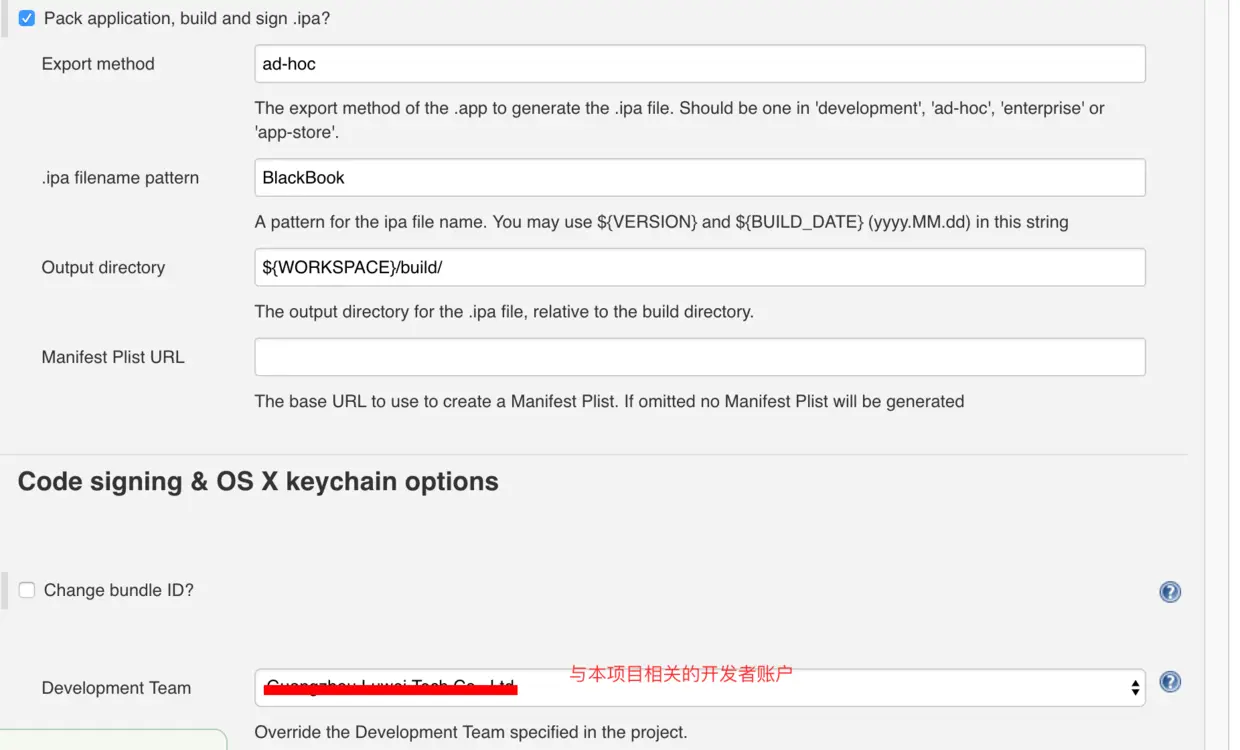Image resolution: width=1240 pixels, height=750 pixels.
Task: Click the 'Code signing & OS X keychain options' heading
Action: [258, 482]
